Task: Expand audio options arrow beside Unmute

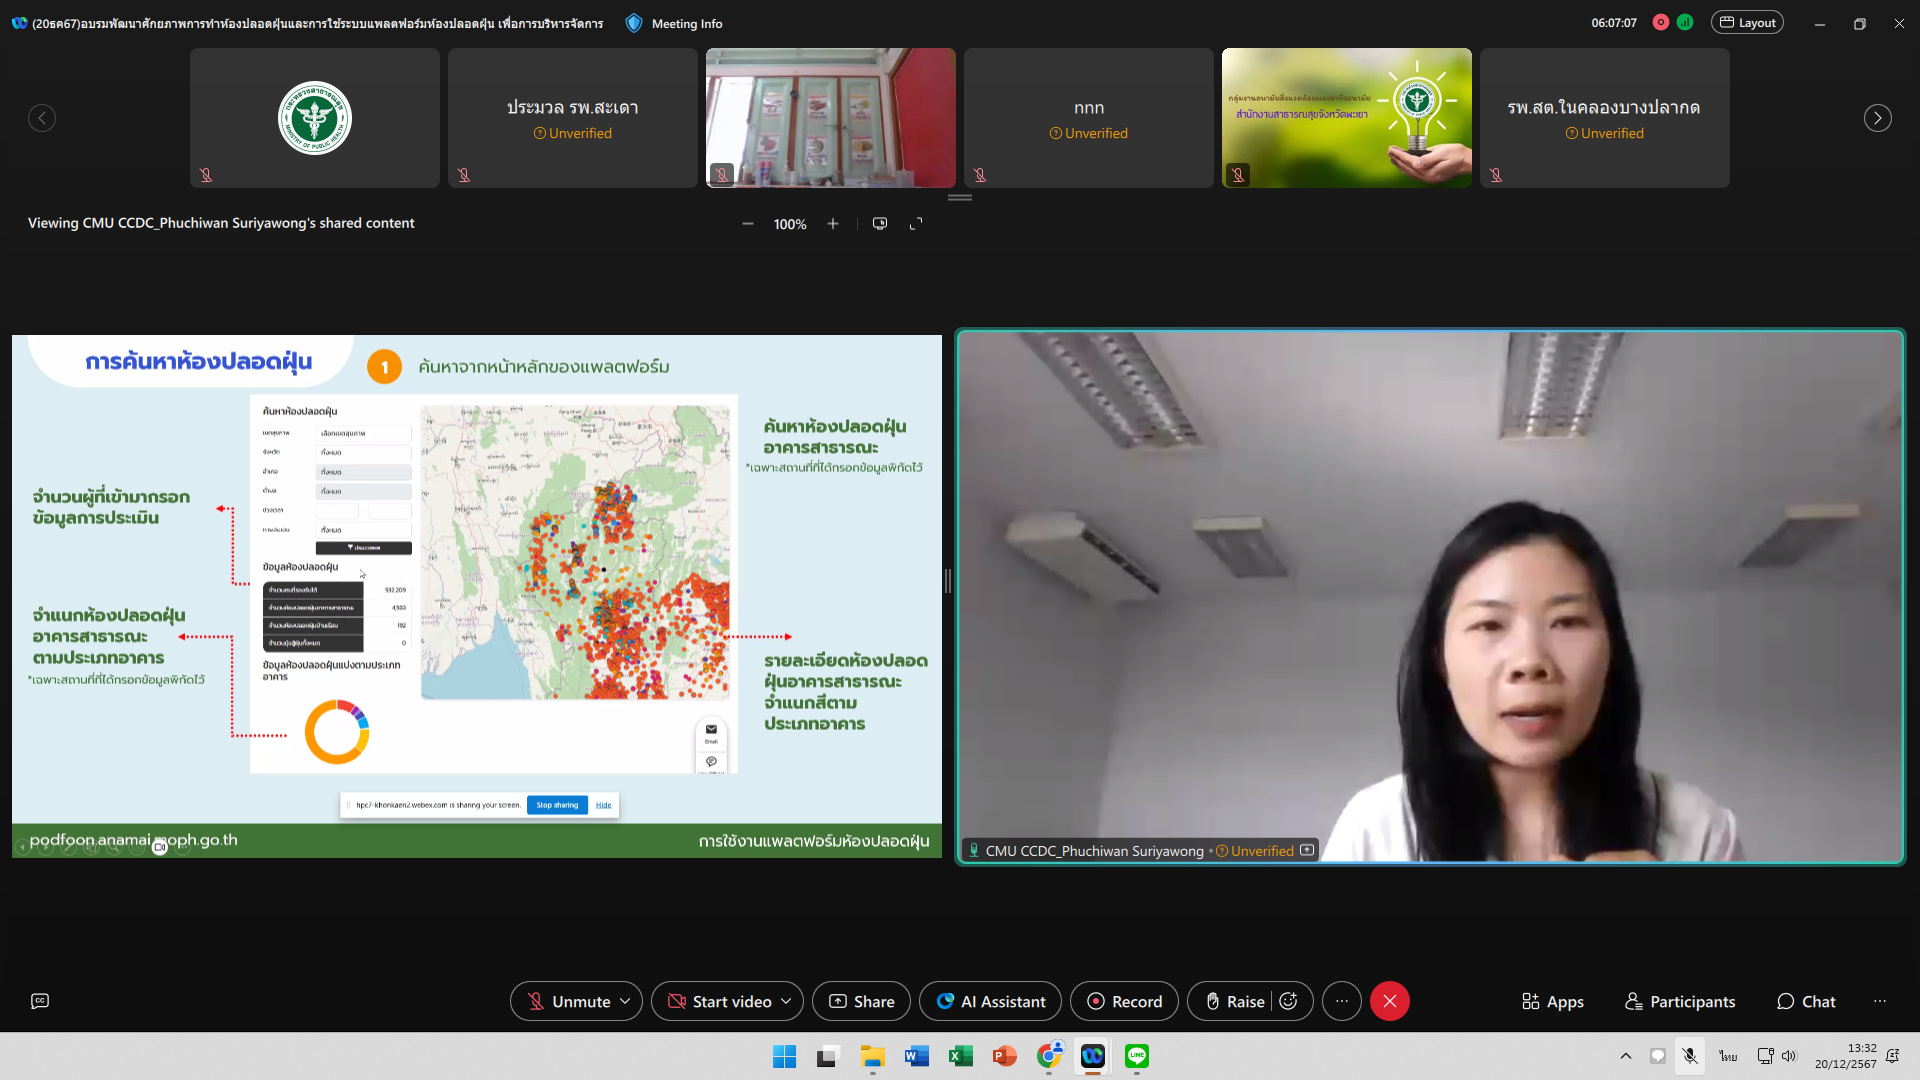Action: coord(625,1001)
